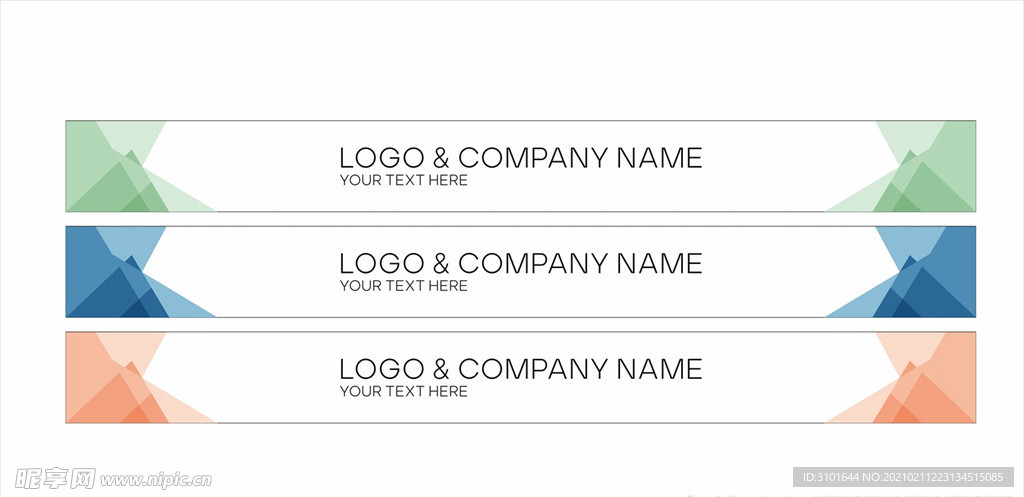Viewport: 1024px width, 497px height.
Task: Click the 昵享网 watermark logo
Action: click(56, 479)
